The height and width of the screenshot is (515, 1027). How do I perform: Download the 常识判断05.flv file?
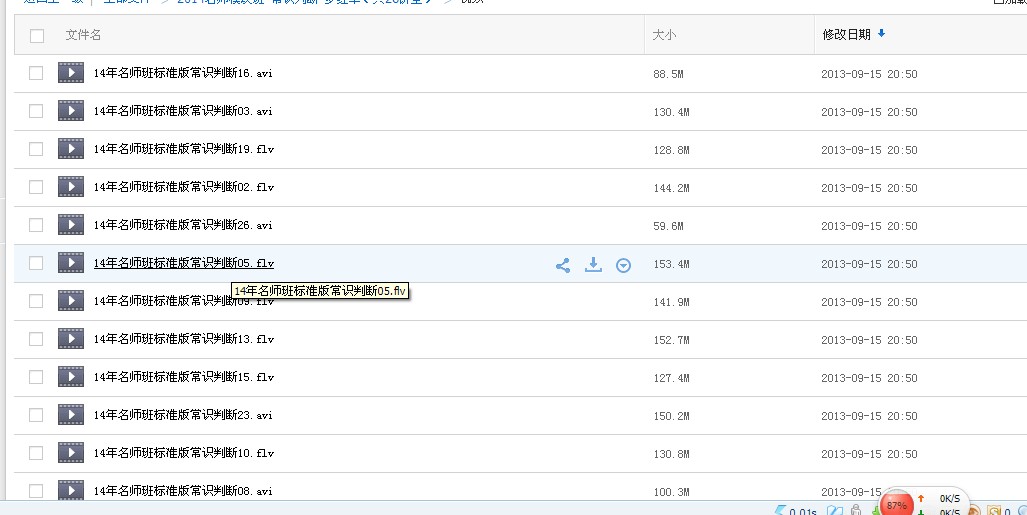tap(593, 265)
